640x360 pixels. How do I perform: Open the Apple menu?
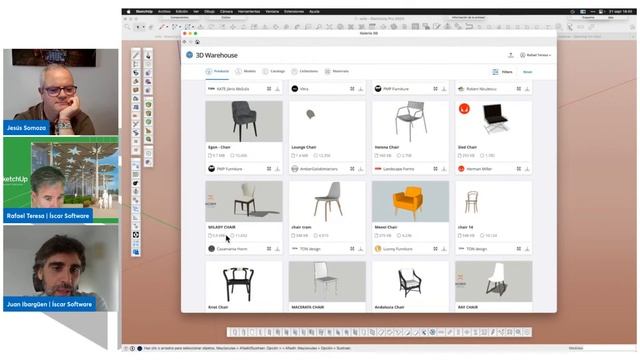(129, 12)
